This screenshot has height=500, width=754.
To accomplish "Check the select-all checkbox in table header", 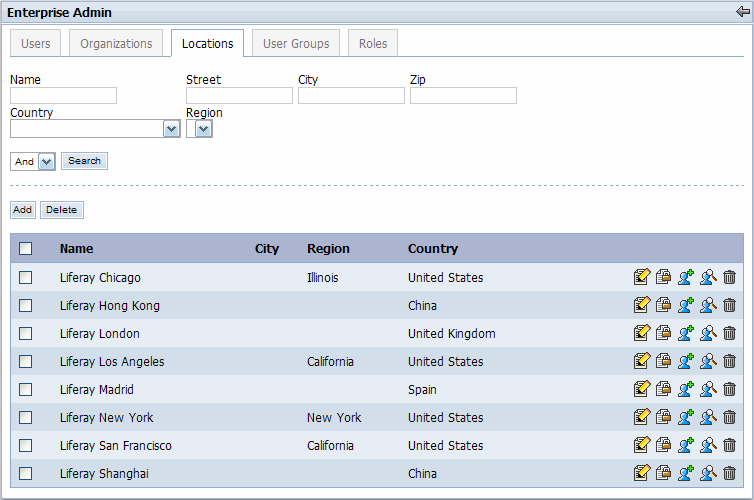I will pos(26,249).
